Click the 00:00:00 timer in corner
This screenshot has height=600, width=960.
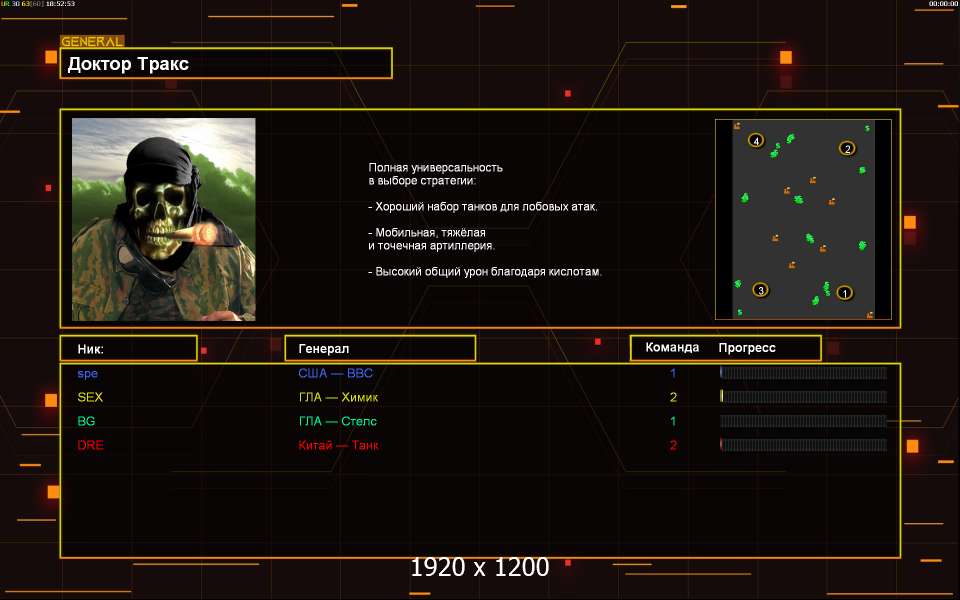click(x=943, y=4)
